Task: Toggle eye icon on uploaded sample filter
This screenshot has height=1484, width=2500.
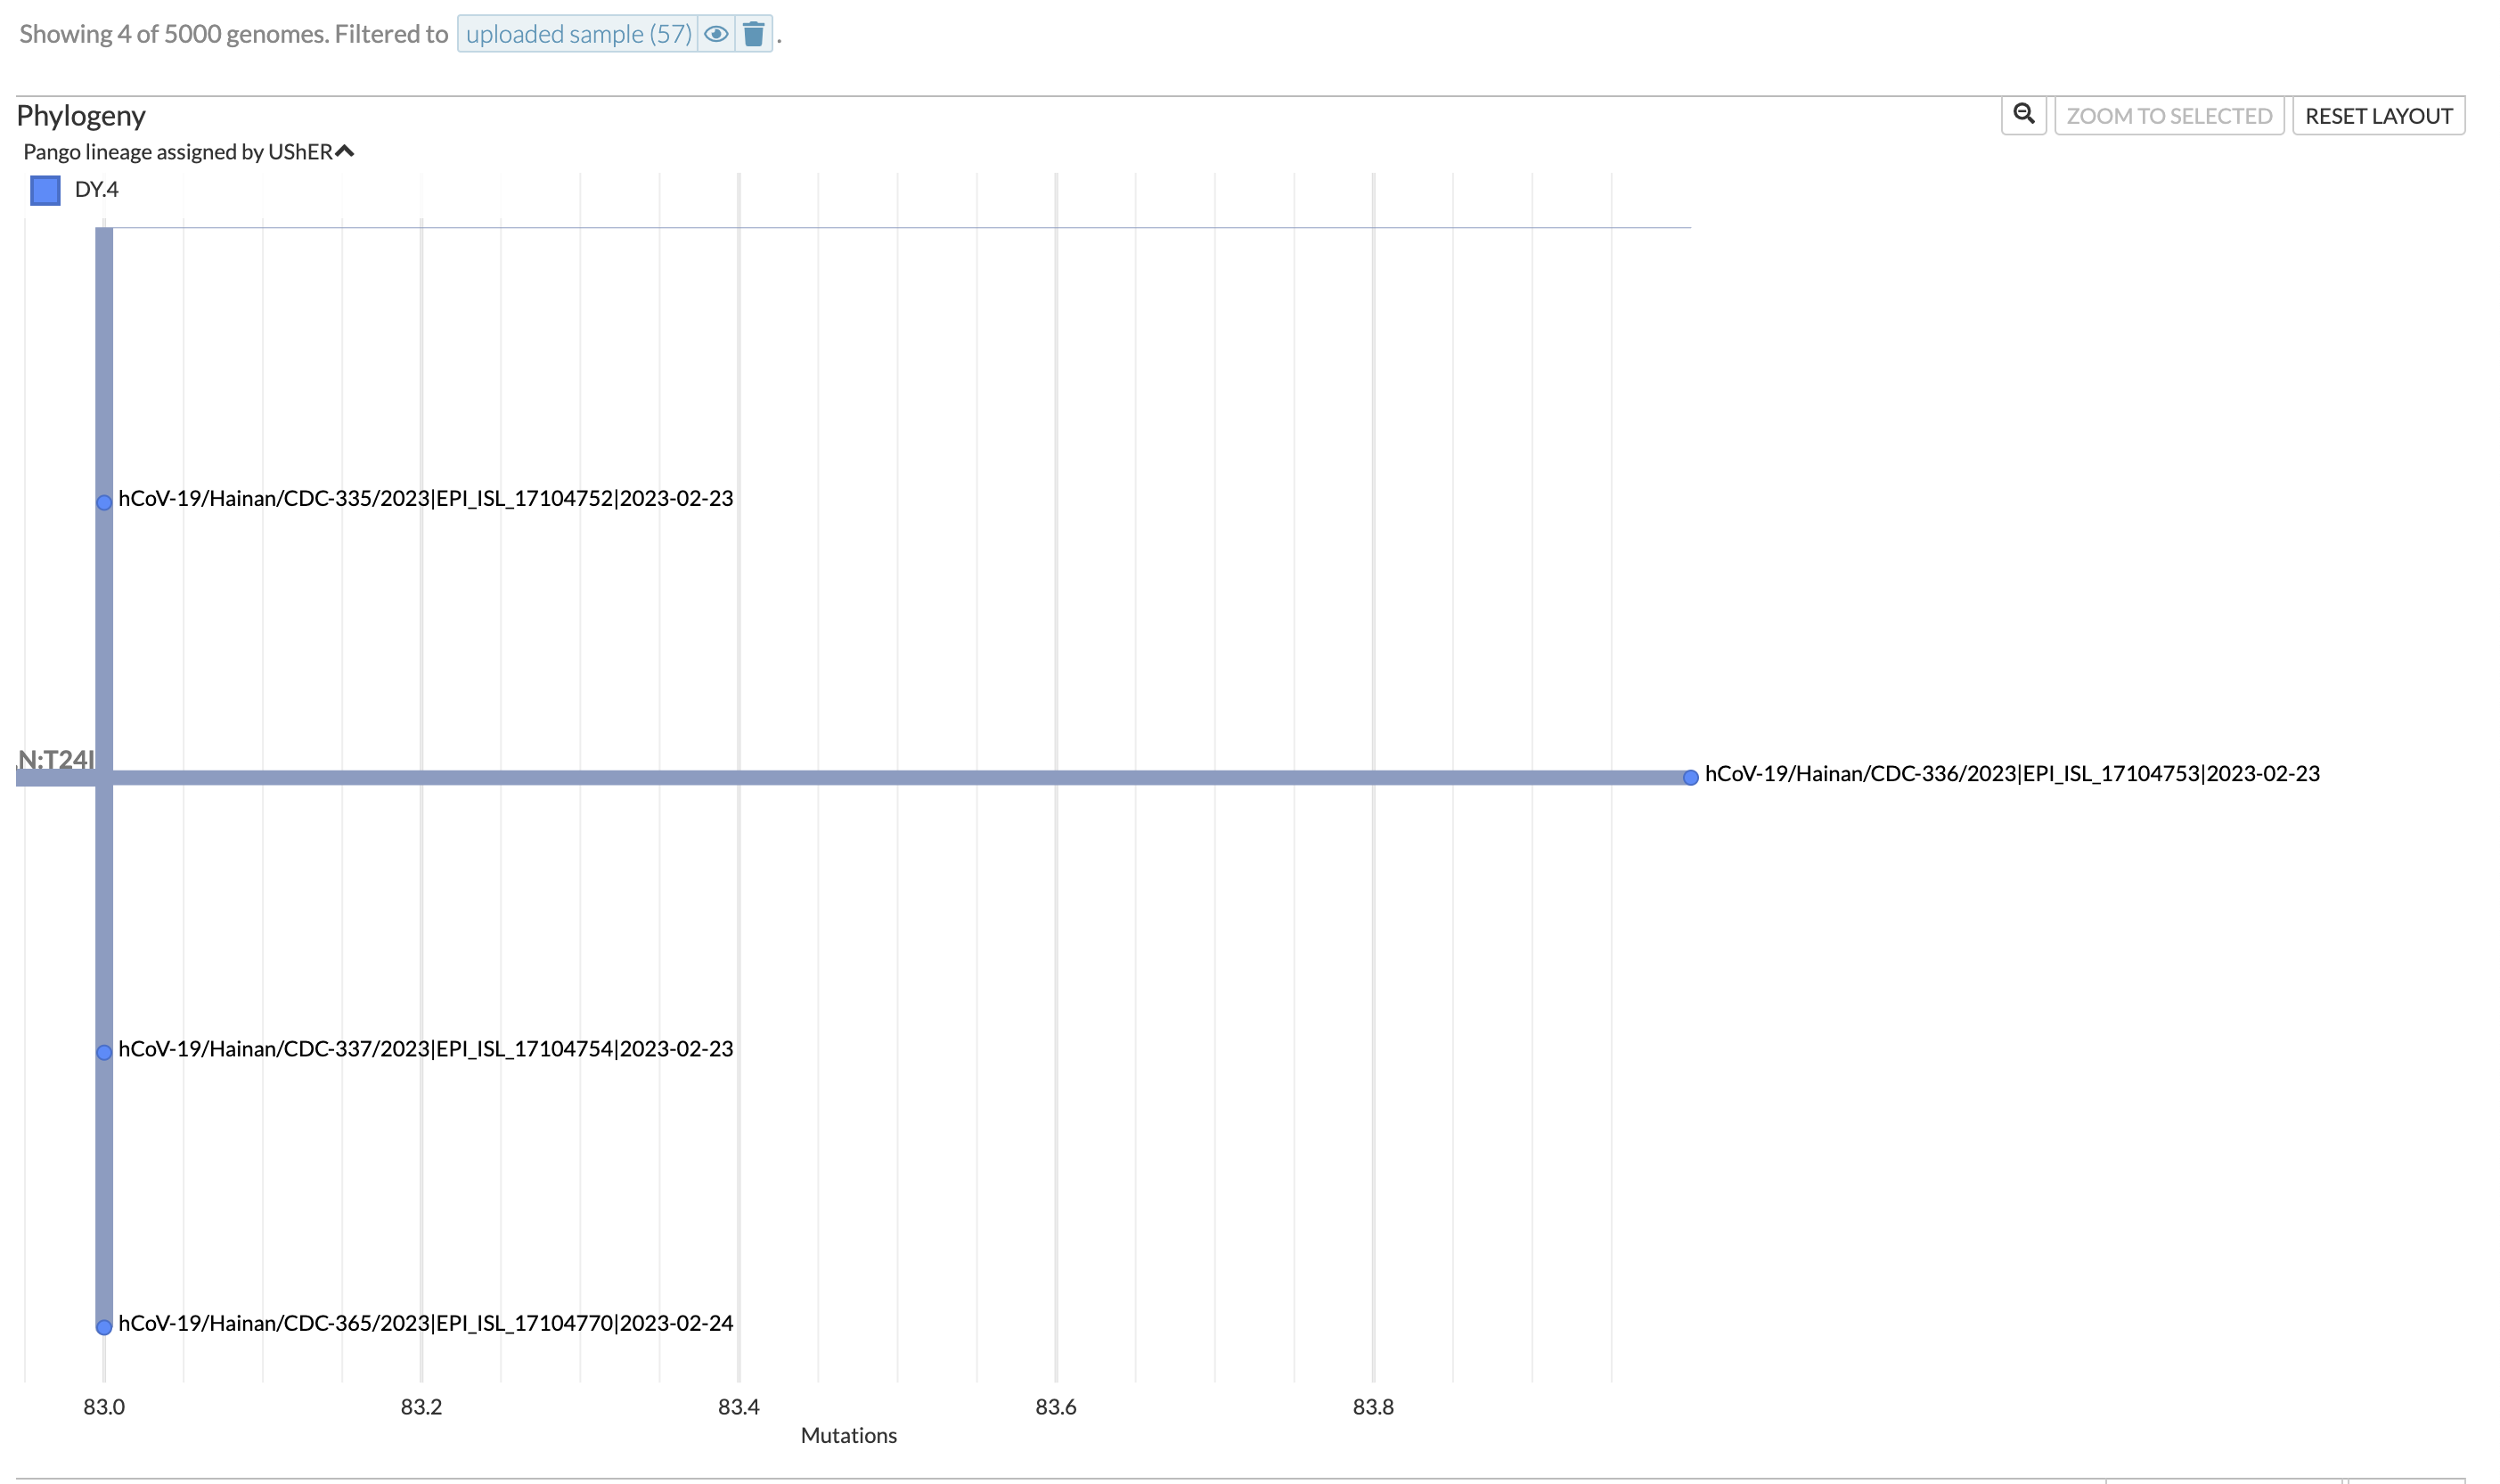Action: click(x=716, y=34)
